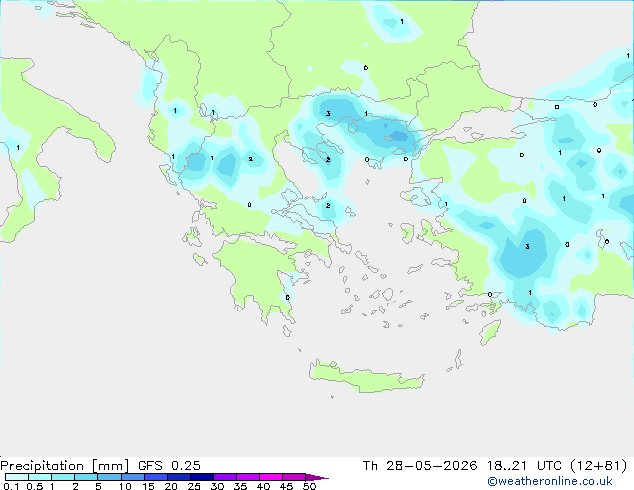Click the '35' legend scale label
Screen dimensions: 634x490
pyautogui.click(x=240, y=486)
